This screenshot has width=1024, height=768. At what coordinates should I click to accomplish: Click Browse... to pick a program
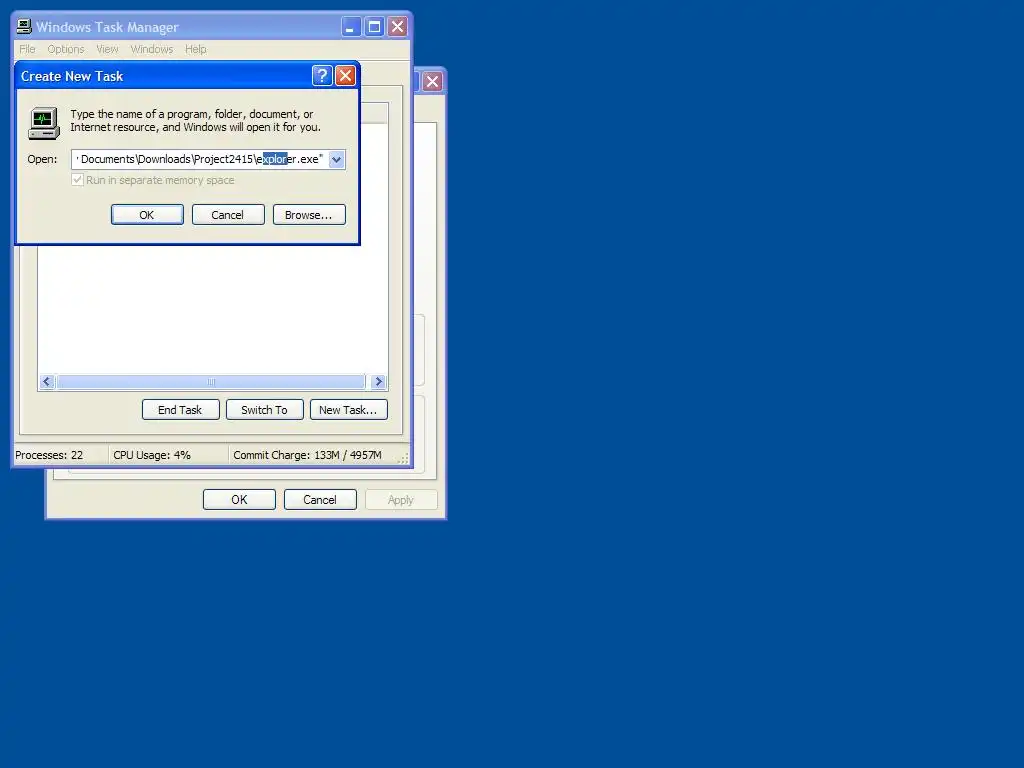(x=309, y=215)
